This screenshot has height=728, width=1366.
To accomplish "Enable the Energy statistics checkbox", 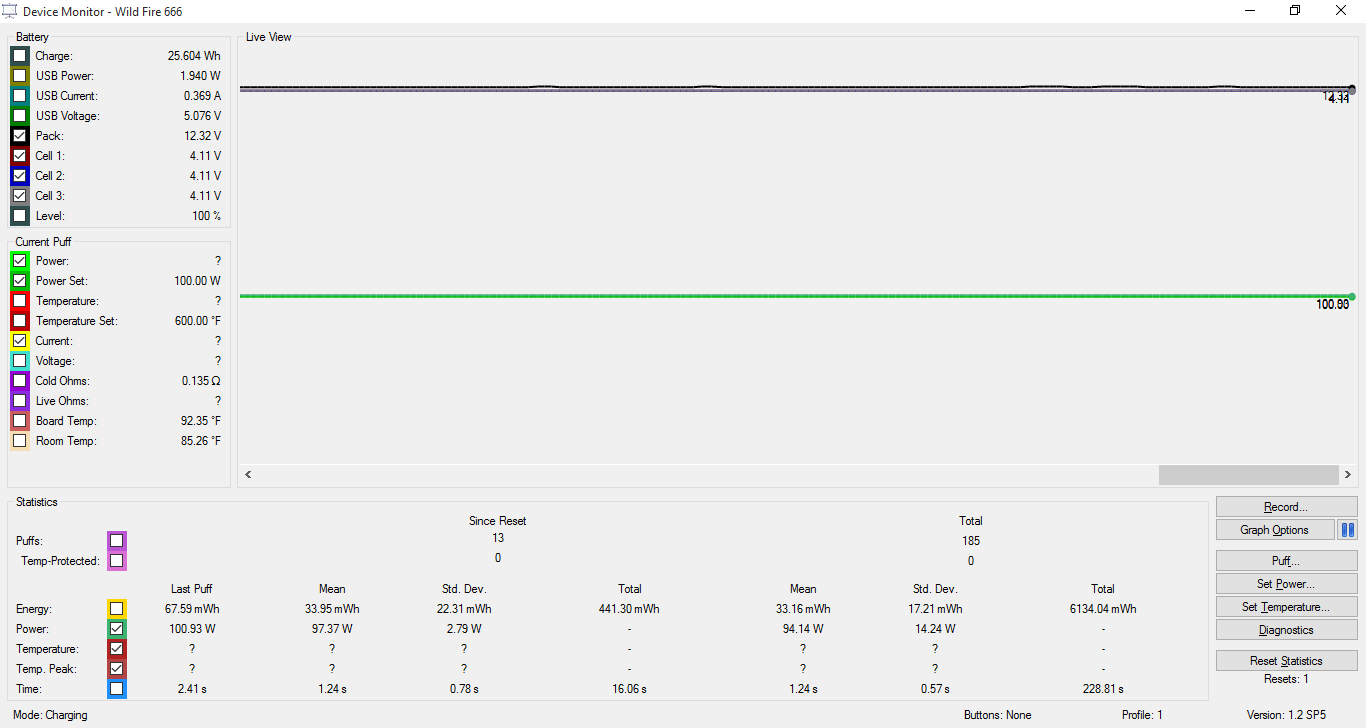I will pyautogui.click(x=117, y=609).
